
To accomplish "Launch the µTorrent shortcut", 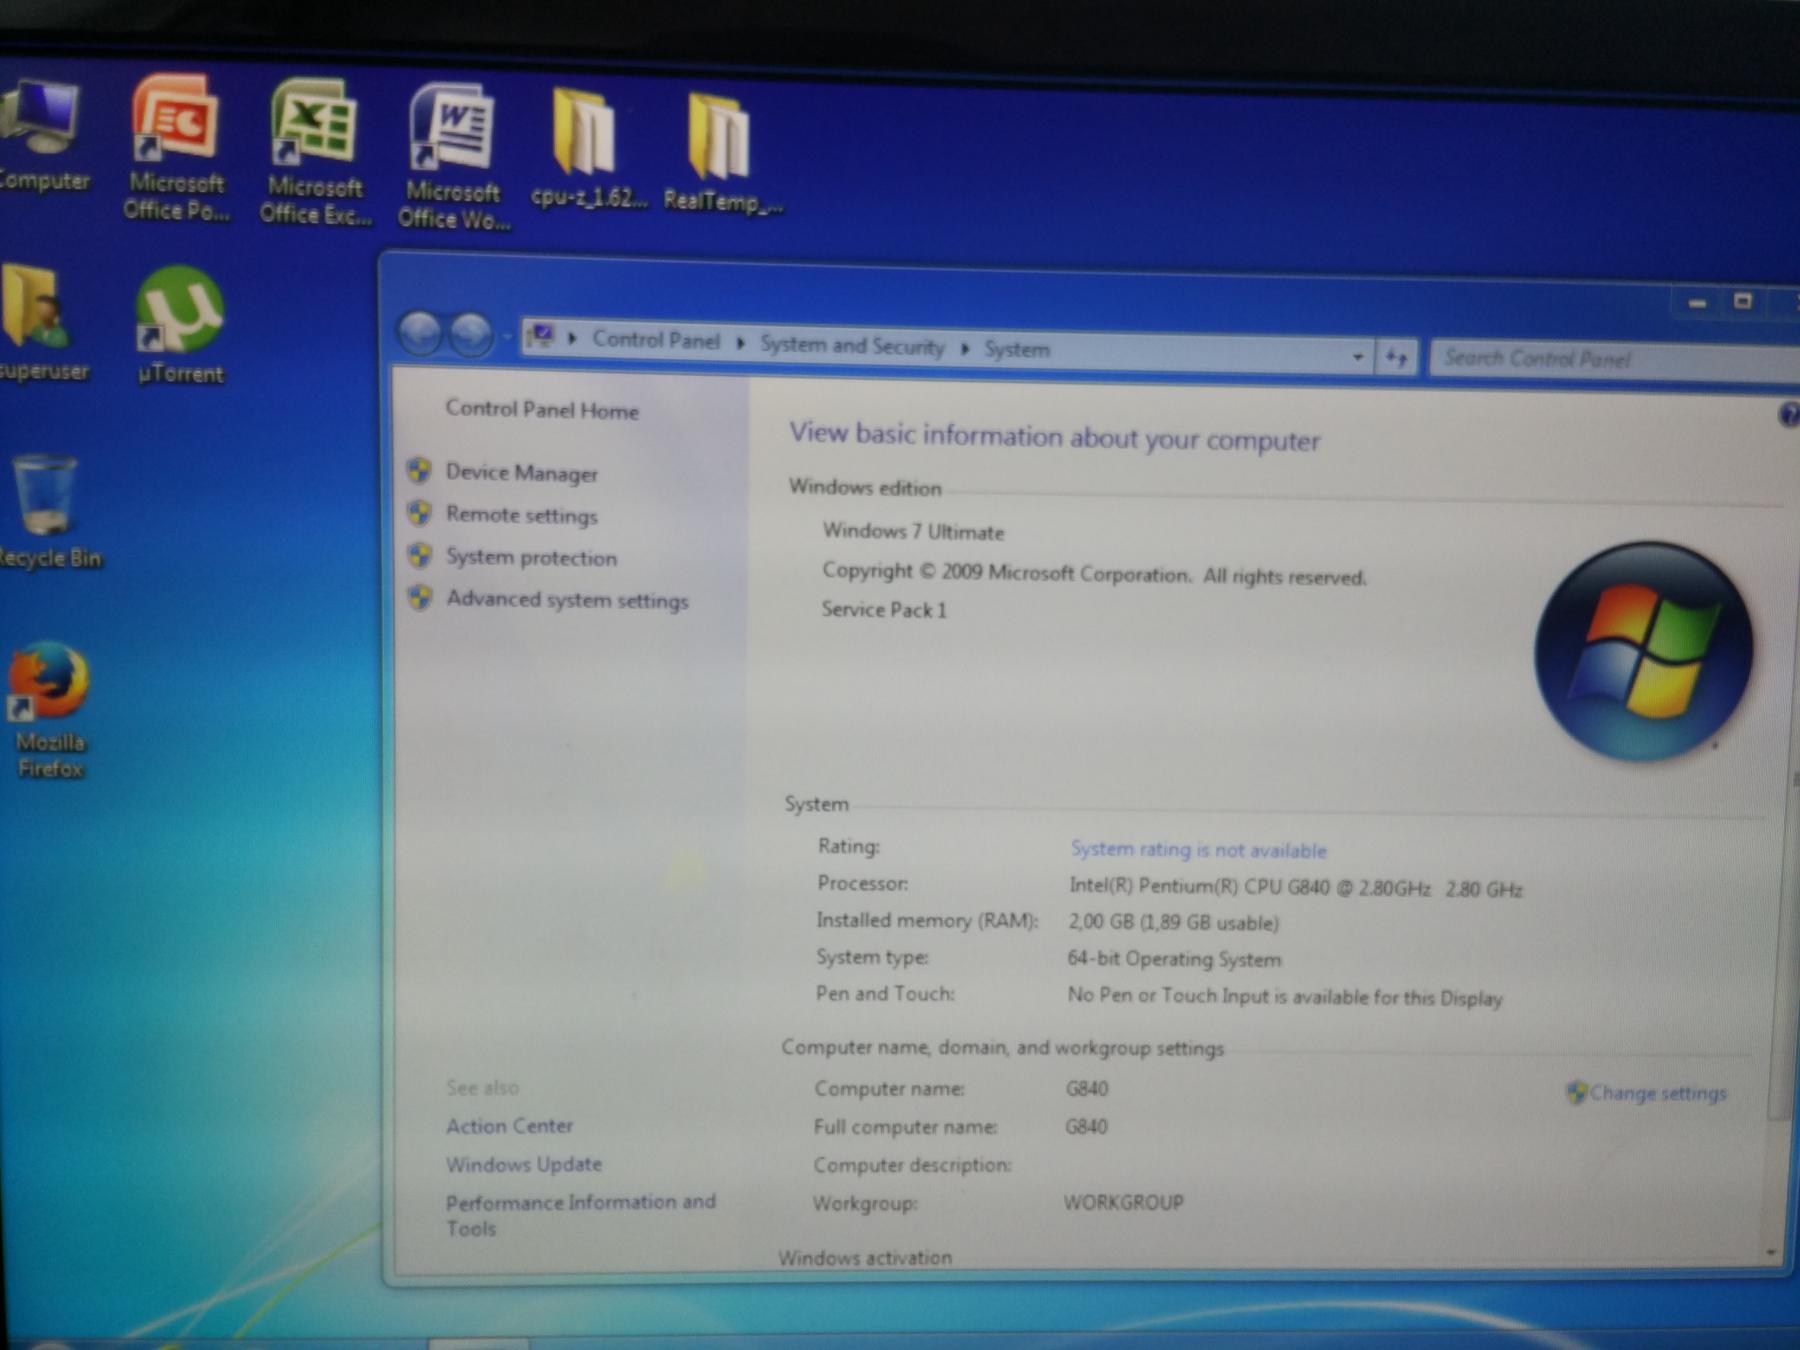I will coord(180,326).
